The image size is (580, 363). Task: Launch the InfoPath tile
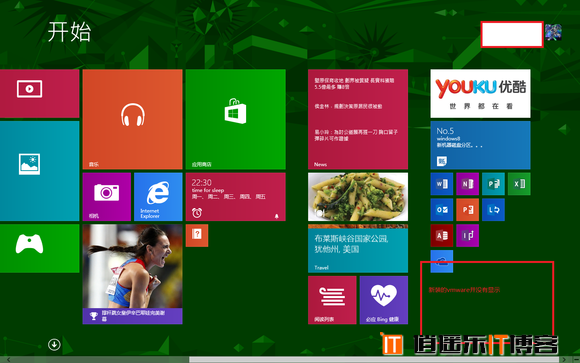tap(468, 235)
